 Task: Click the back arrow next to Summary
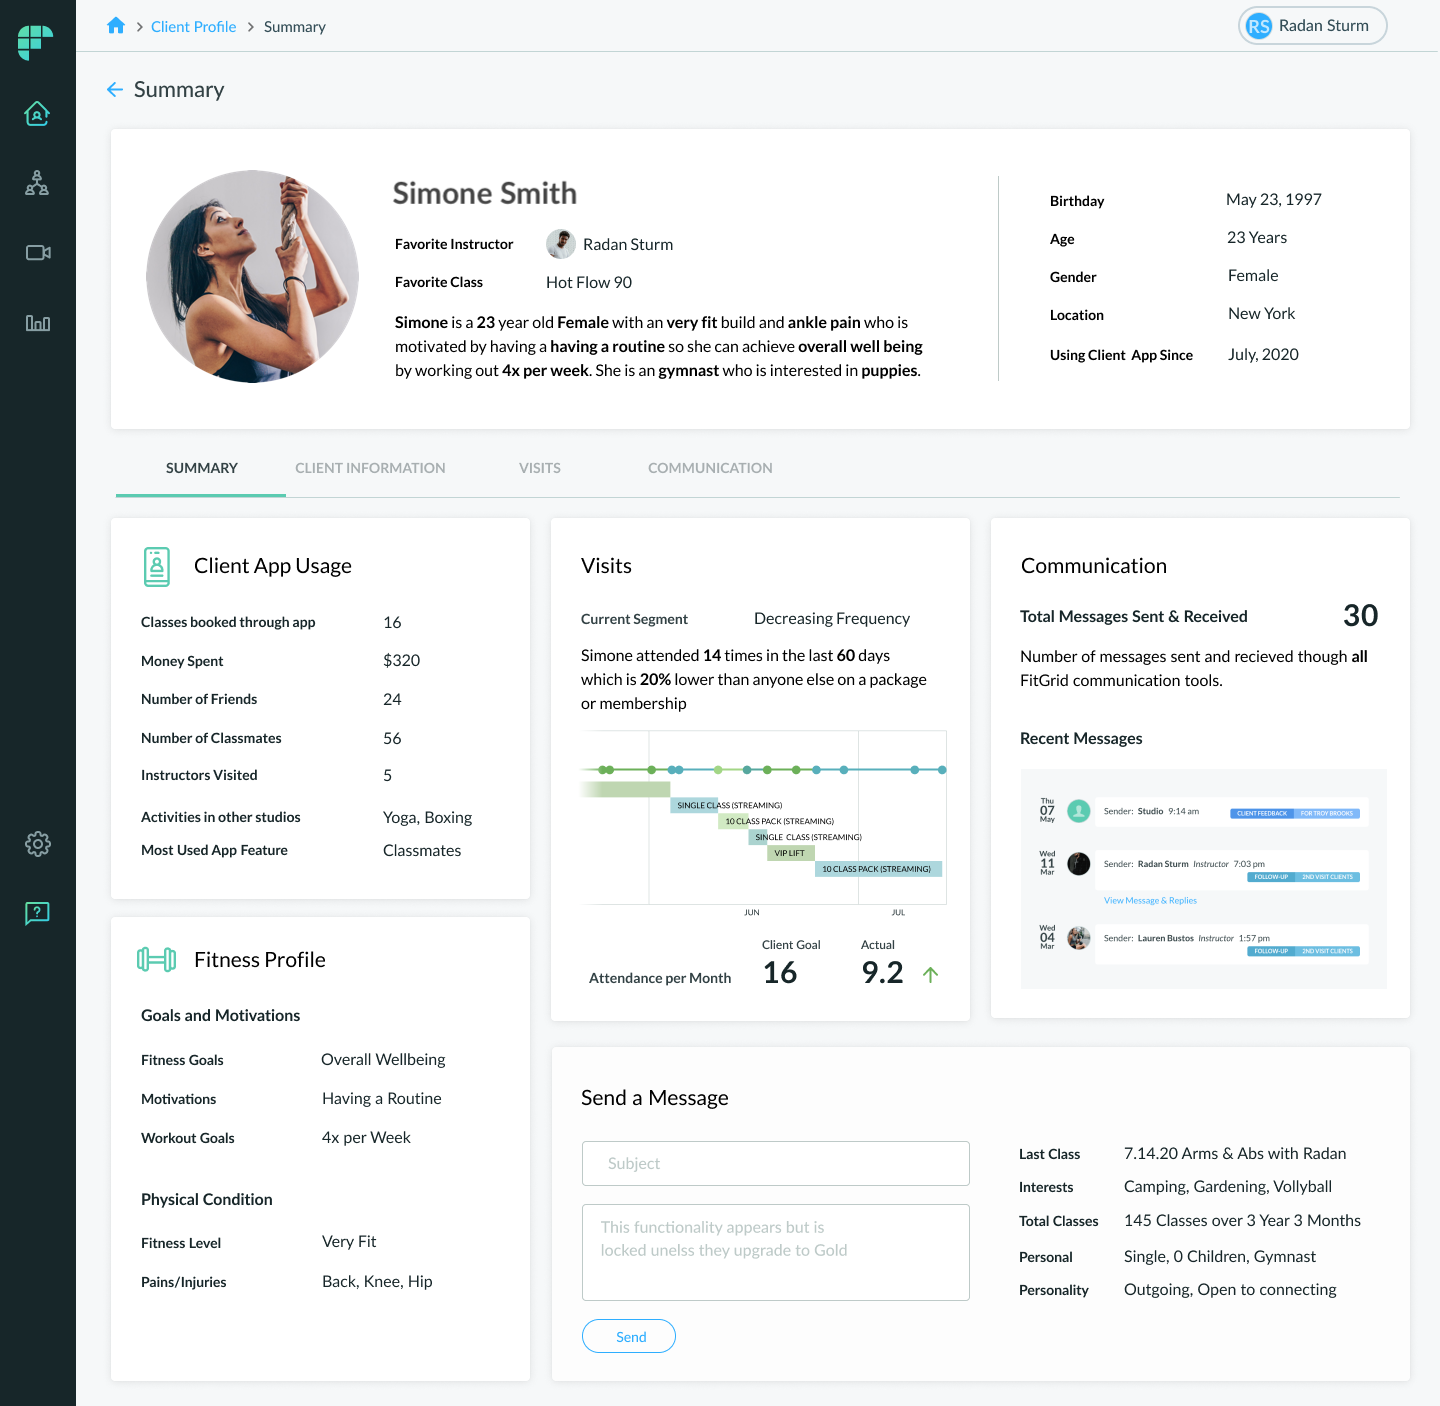tap(114, 89)
